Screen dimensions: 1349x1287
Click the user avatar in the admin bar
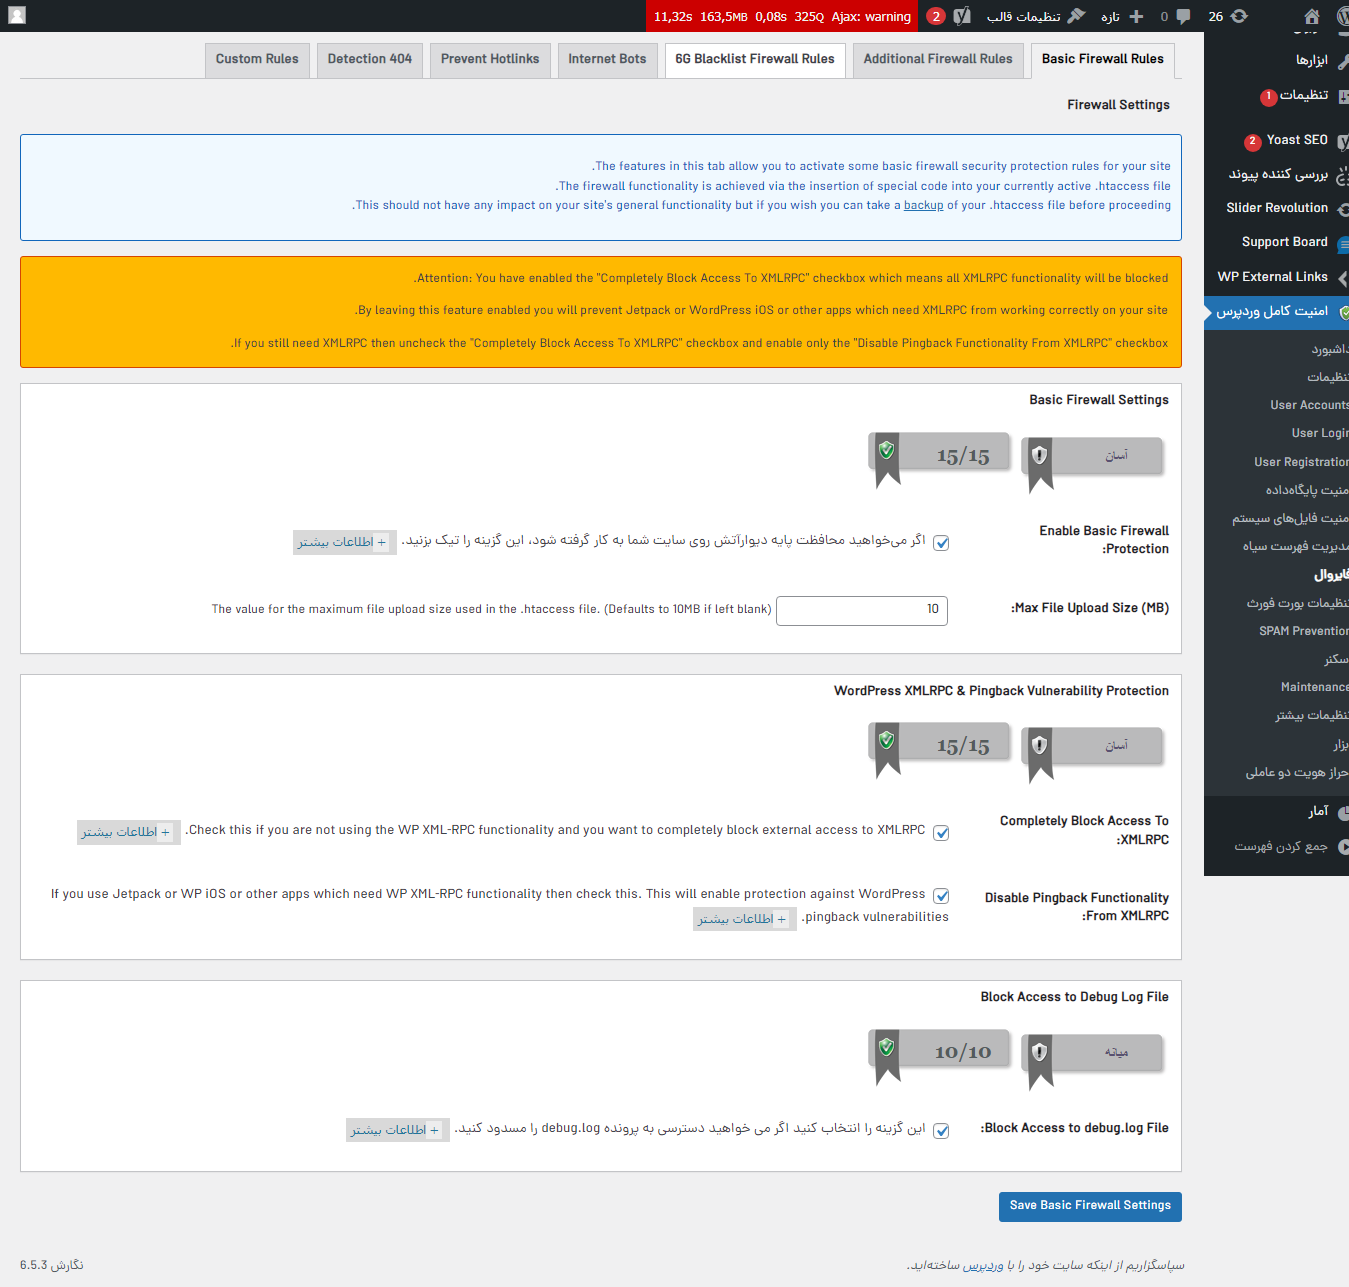point(17,16)
